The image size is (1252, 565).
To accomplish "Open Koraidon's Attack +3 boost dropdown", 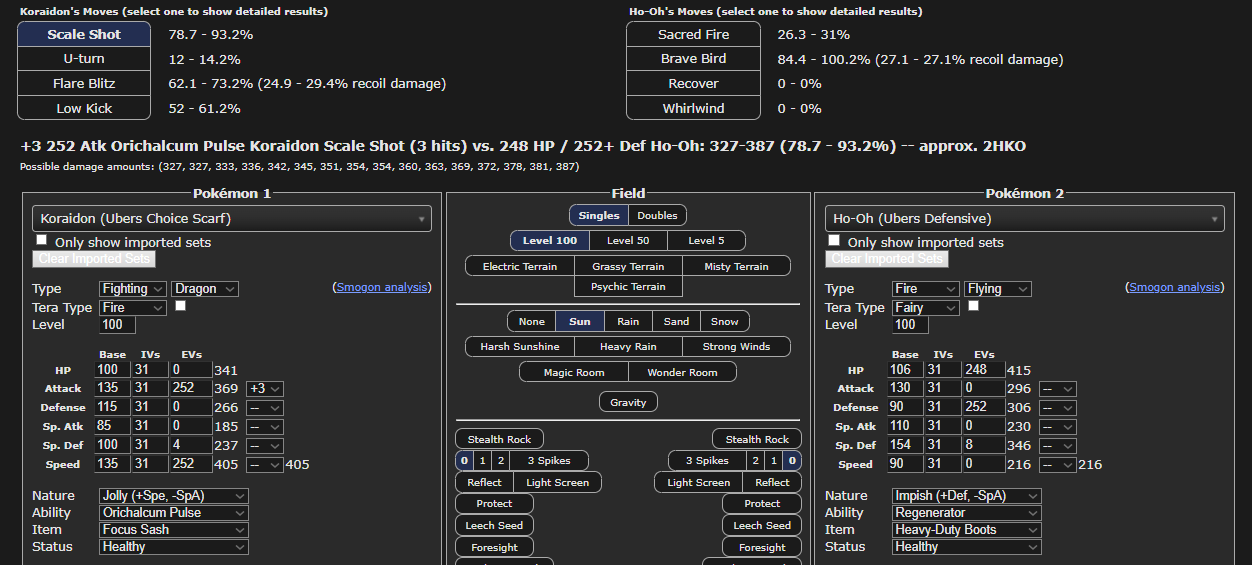I will tap(265, 388).
